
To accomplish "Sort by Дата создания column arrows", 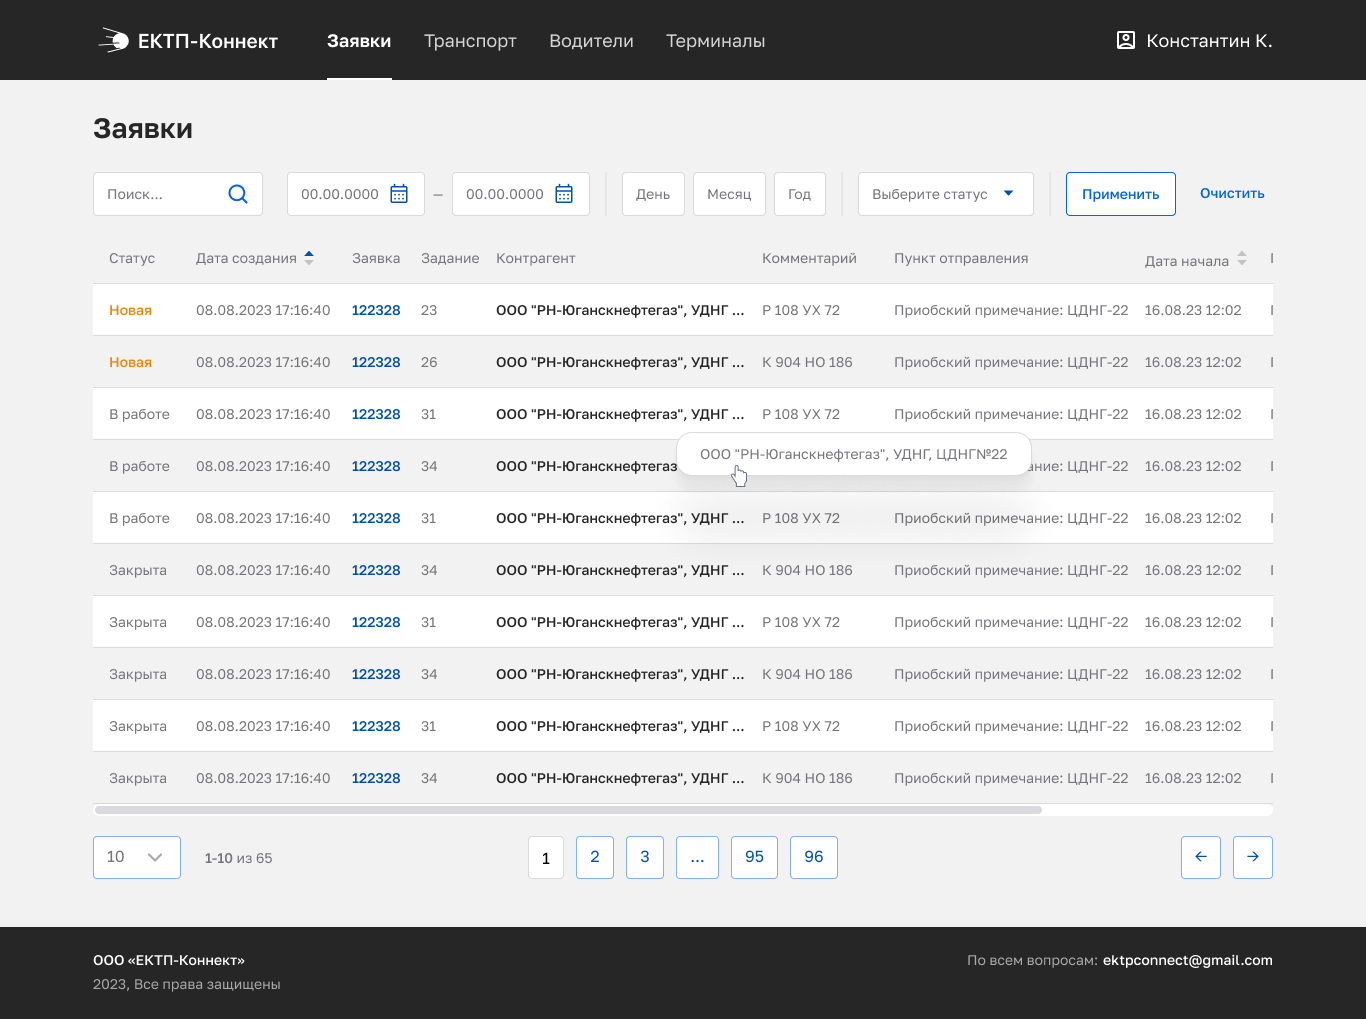I will point(309,258).
